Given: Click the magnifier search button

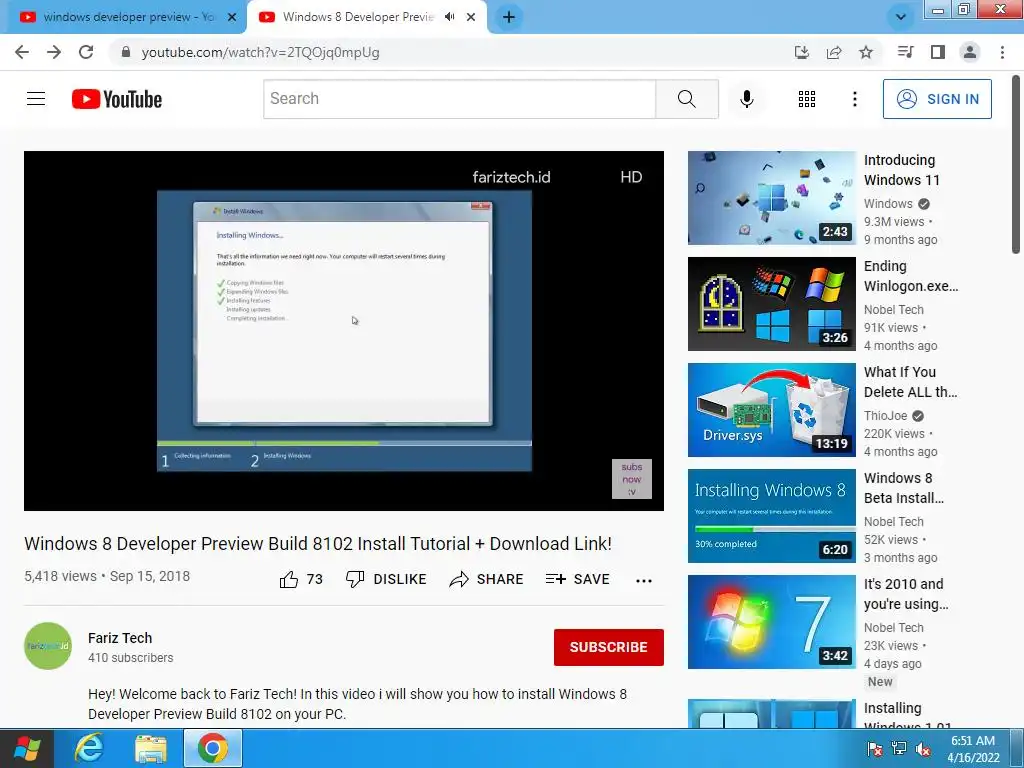Looking at the screenshot, I should [686, 99].
